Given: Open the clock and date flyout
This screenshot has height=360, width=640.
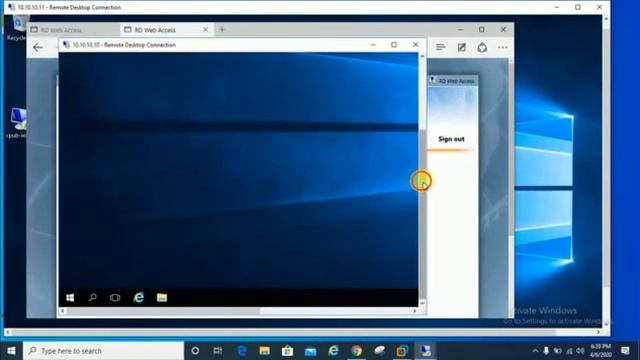Looking at the screenshot, I should (601, 351).
